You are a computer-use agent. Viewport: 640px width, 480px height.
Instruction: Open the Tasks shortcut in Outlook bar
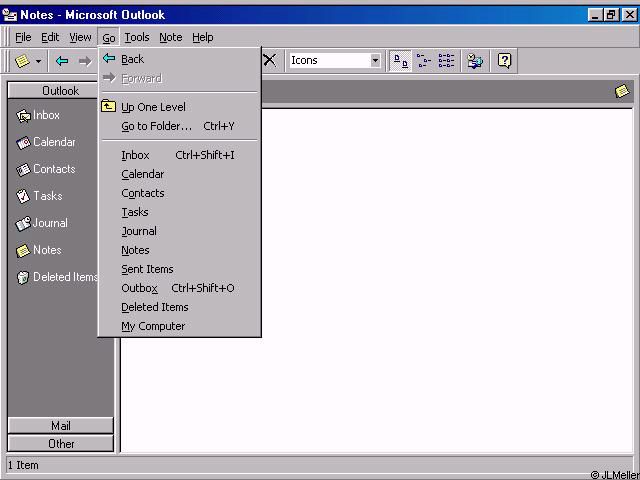pos(39,196)
